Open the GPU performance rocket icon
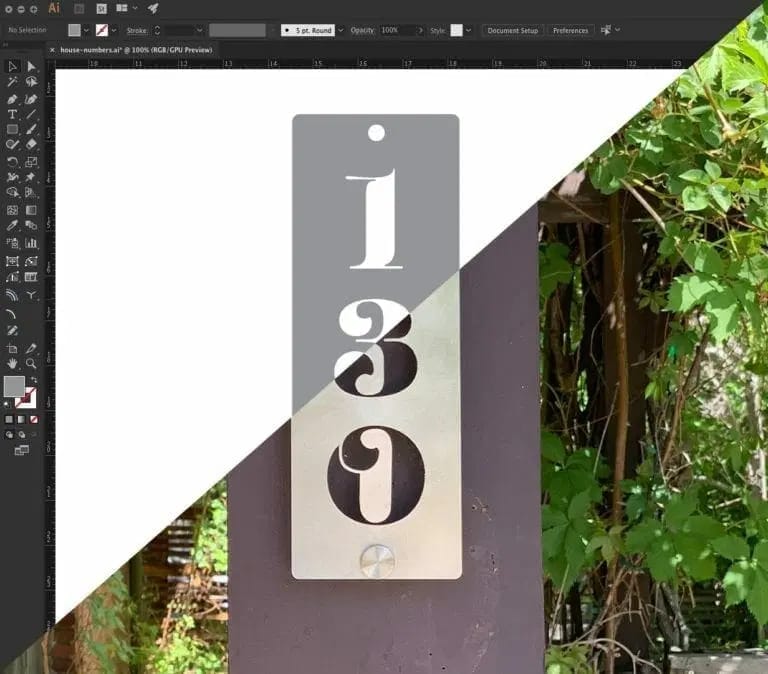768x674 pixels. (153, 8)
